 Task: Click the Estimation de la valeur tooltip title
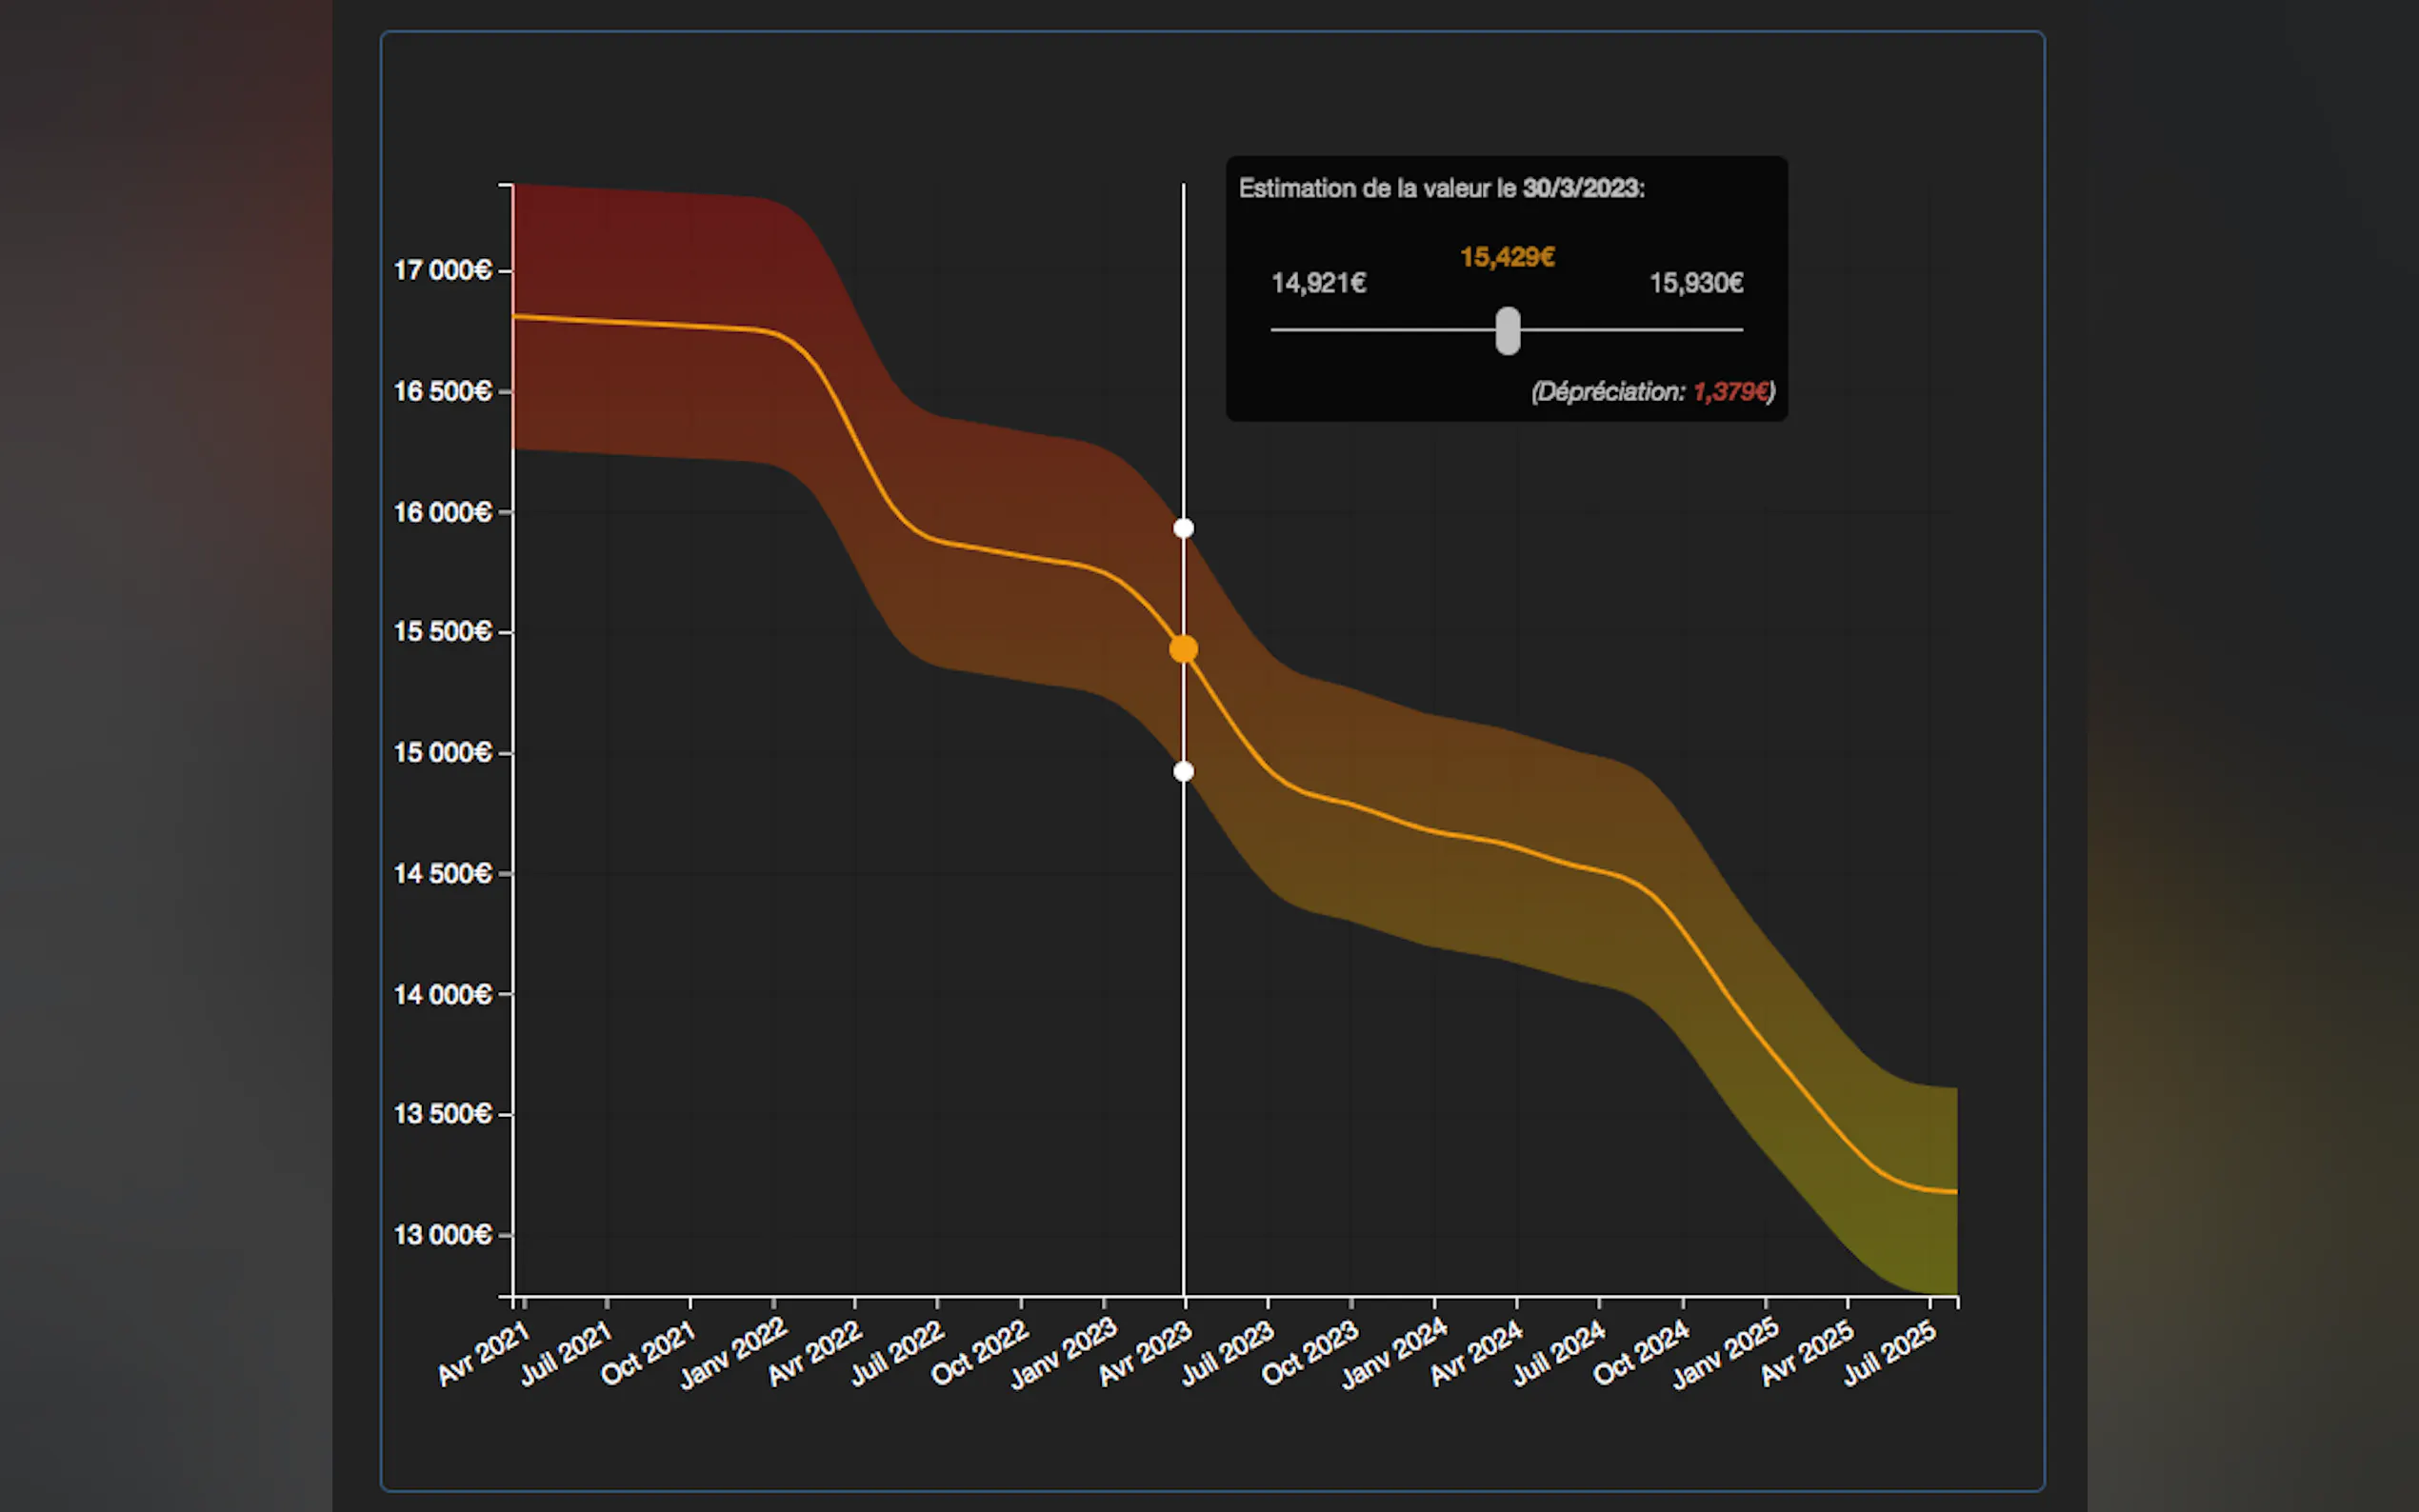(x=1441, y=188)
